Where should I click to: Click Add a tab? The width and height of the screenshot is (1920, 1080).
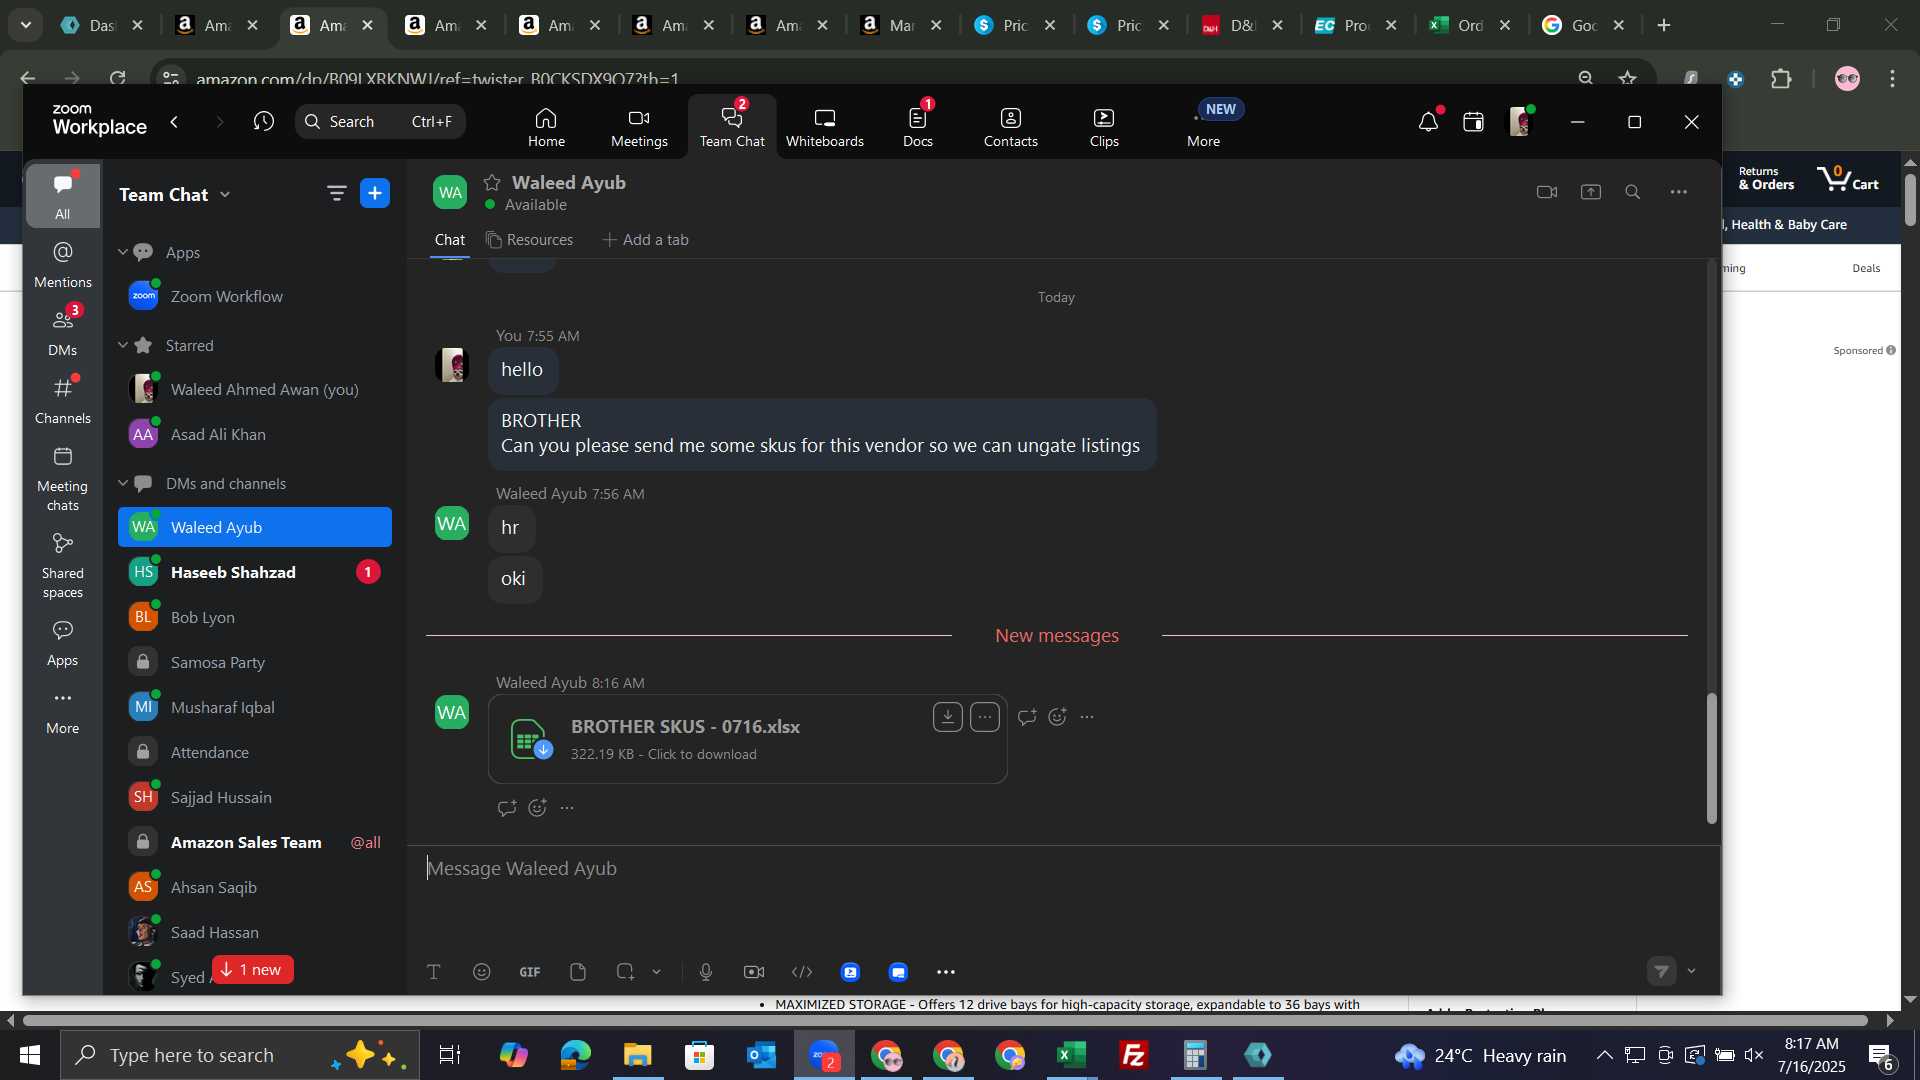point(645,240)
